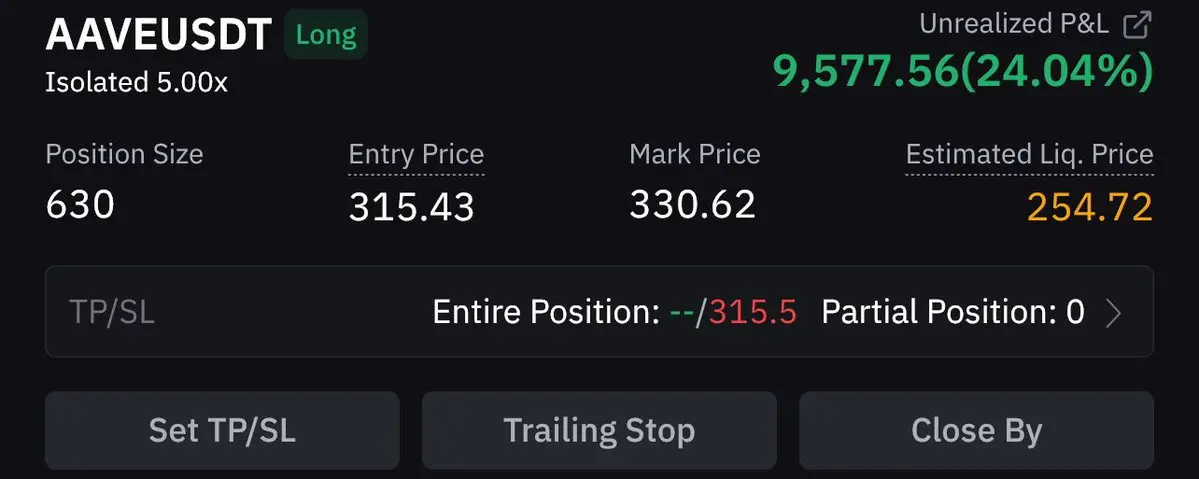Click the Estimated Liq. Price label

tap(1029, 155)
